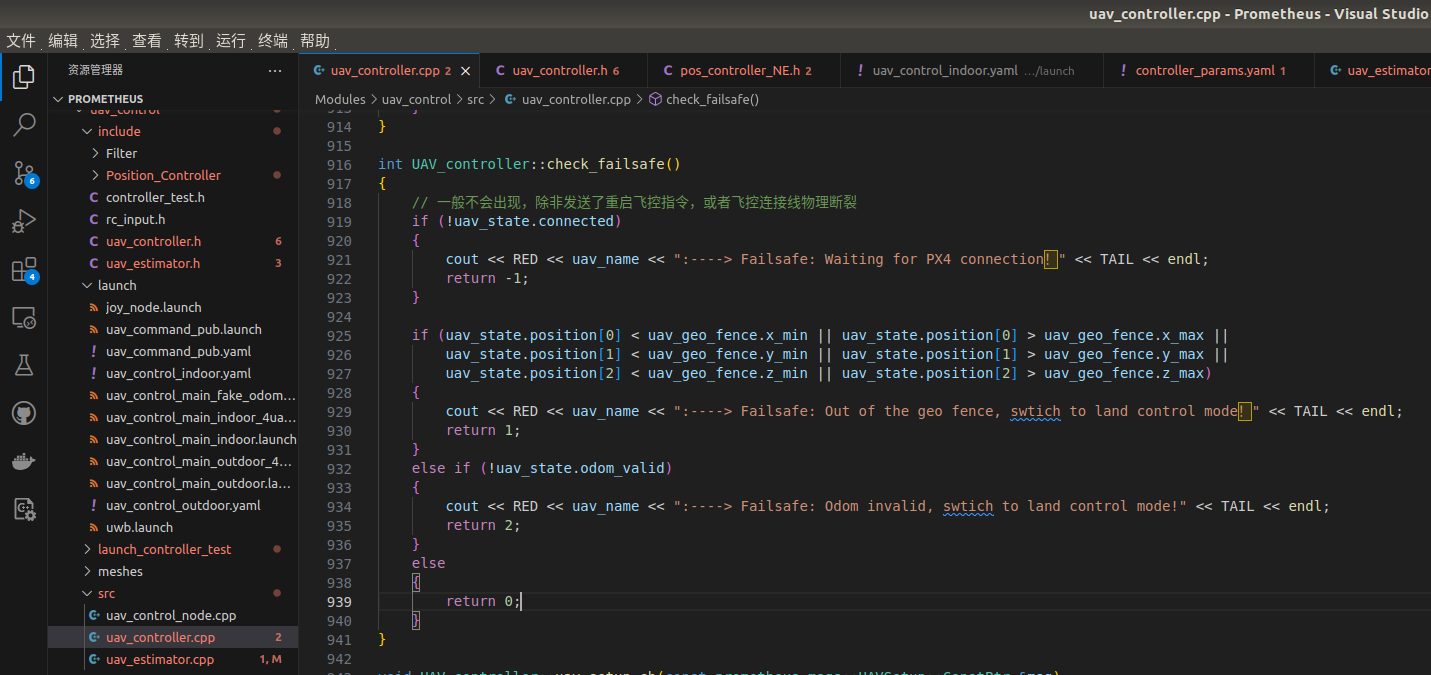Open joy_node.launch file
1431x675 pixels.
point(173,307)
